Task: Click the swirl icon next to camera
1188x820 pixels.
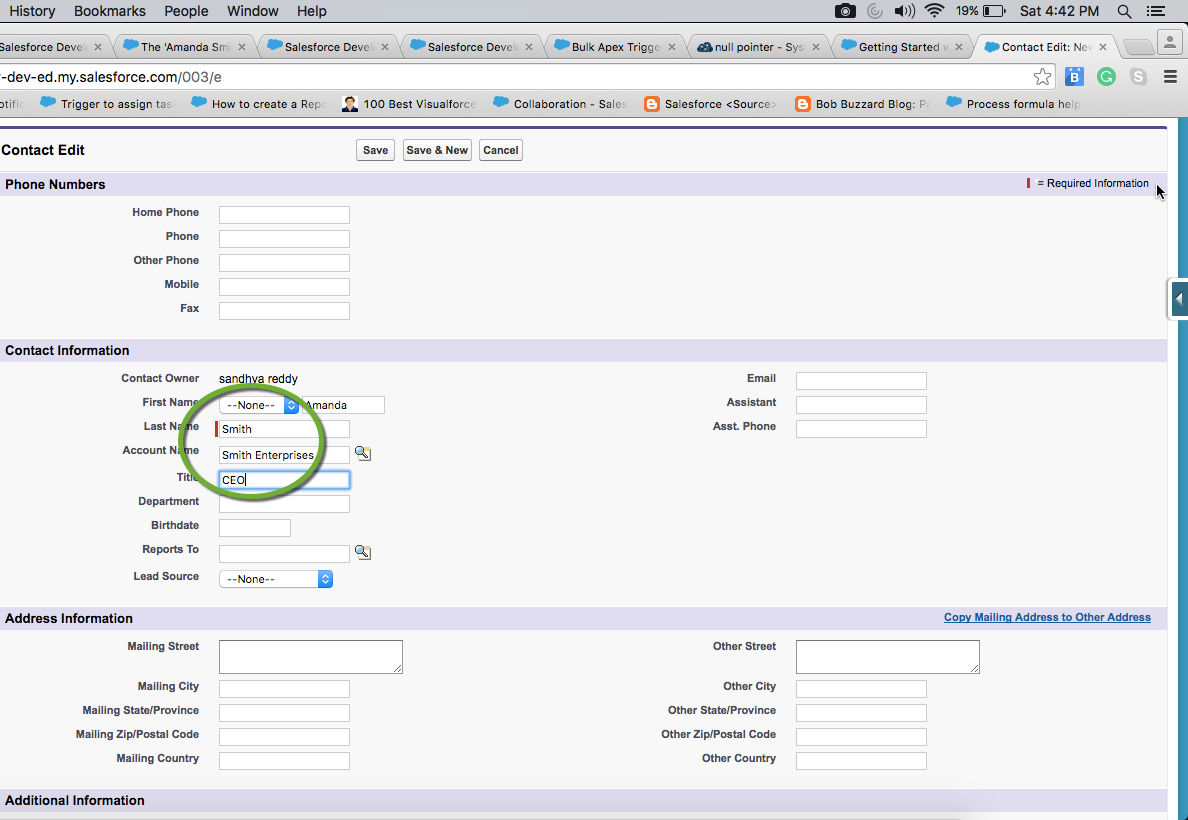Action: (x=875, y=11)
